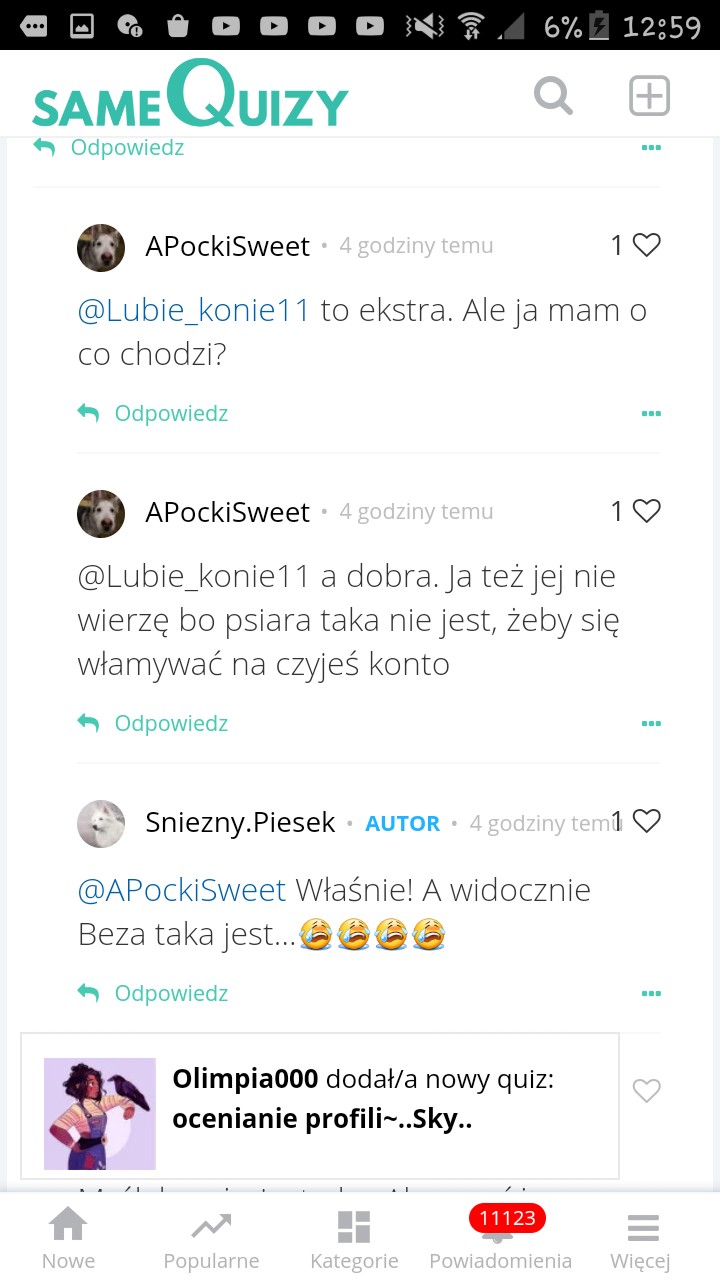The height and width of the screenshot is (1280, 720).
Task: Open the search magnifier icon
Action: pos(553,97)
